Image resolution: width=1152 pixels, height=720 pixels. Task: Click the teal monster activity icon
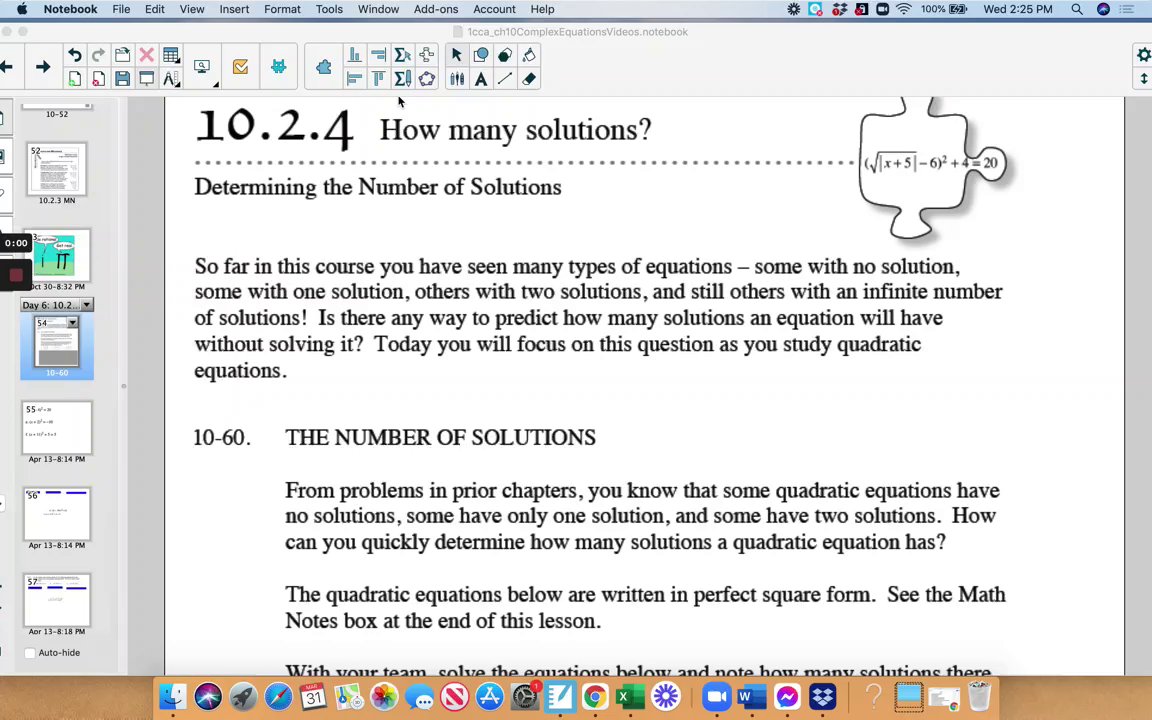point(278,67)
